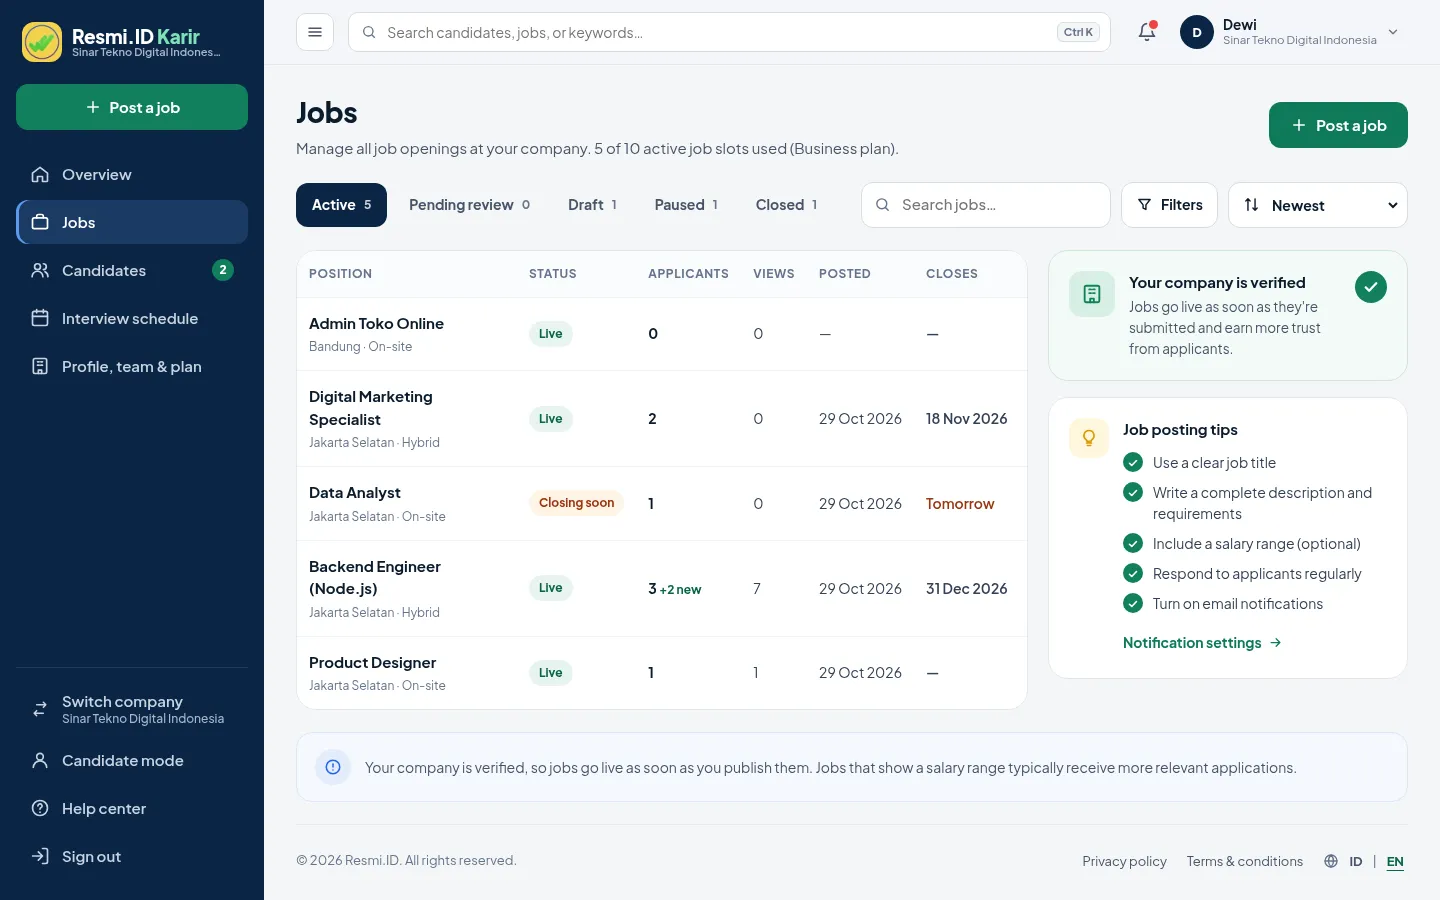This screenshot has width=1440, height=900.
Task: Go to Jobs in the sidebar
Action: (x=132, y=222)
